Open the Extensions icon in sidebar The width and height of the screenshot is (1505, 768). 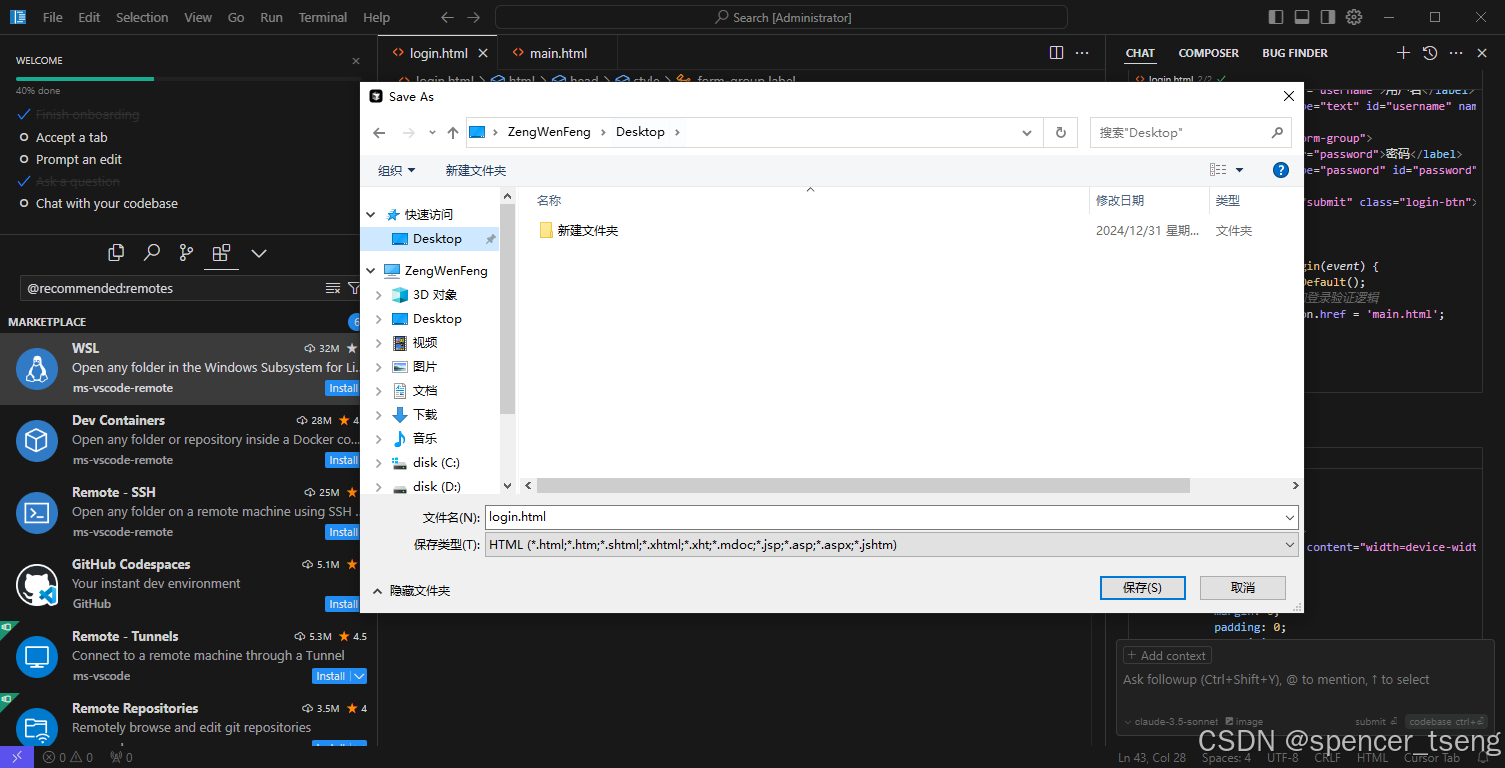pyautogui.click(x=221, y=253)
